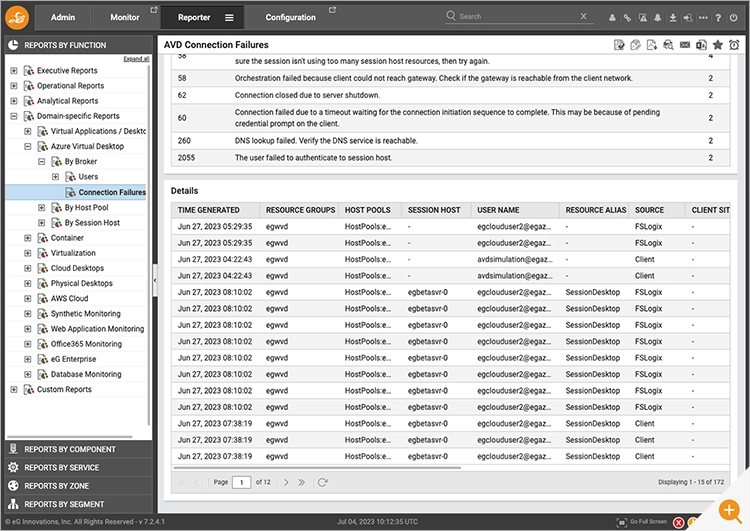Open Office365 Monitoring tree item
Viewport: 750px width, 531px height.
tap(86, 344)
